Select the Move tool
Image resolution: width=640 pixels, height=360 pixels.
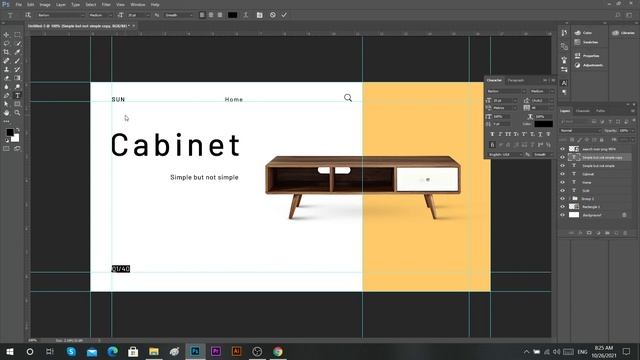point(6,35)
